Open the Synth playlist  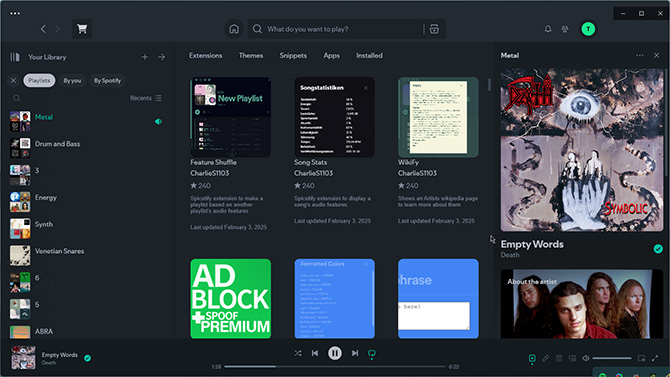pos(88,229)
